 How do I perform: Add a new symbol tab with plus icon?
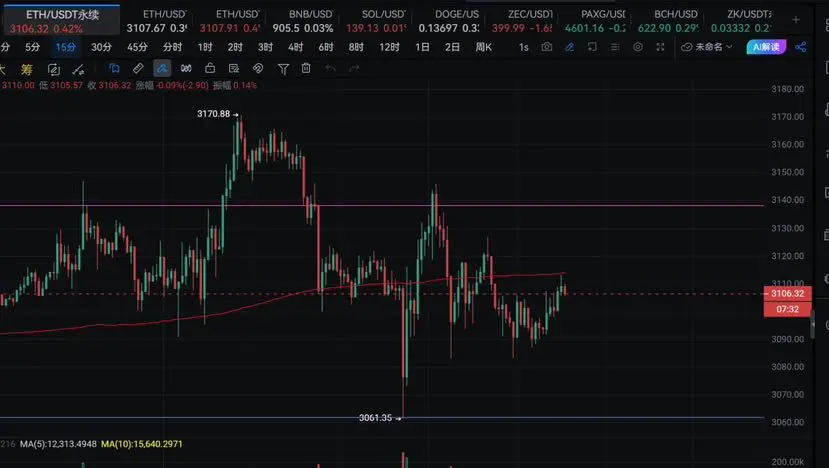point(796,20)
